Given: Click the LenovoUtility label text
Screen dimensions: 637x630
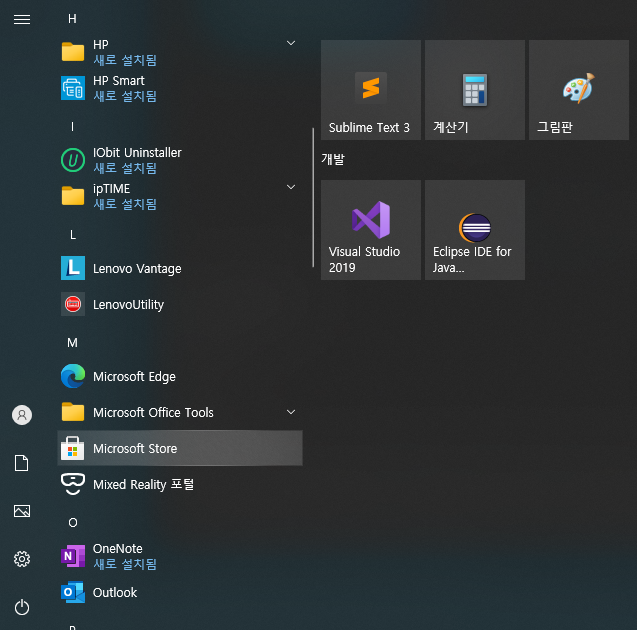Looking at the screenshot, I should point(128,305).
